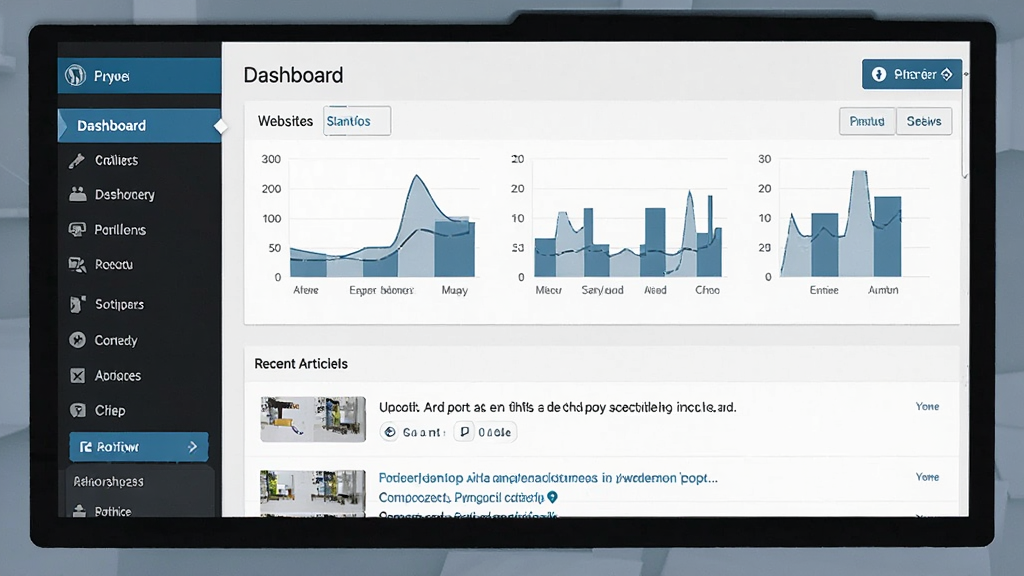1024x576 pixels.
Task: Select the Rehorshpass sidebar entry
Action: point(108,481)
